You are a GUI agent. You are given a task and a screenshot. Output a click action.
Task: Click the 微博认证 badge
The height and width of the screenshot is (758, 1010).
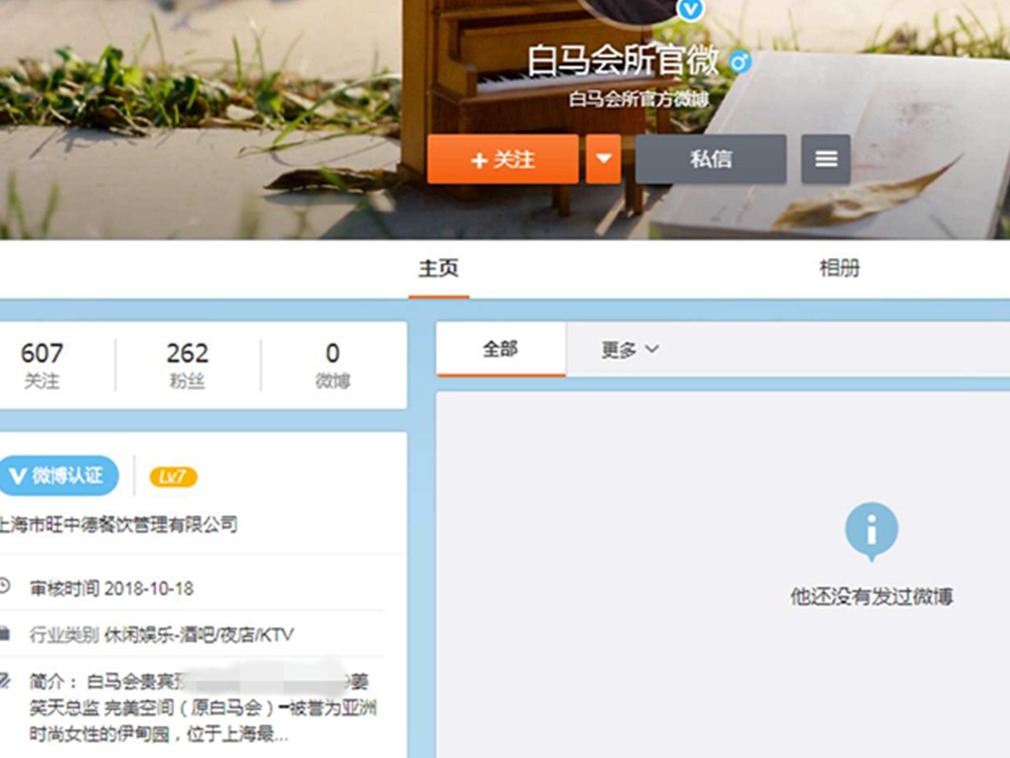pos(59,476)
